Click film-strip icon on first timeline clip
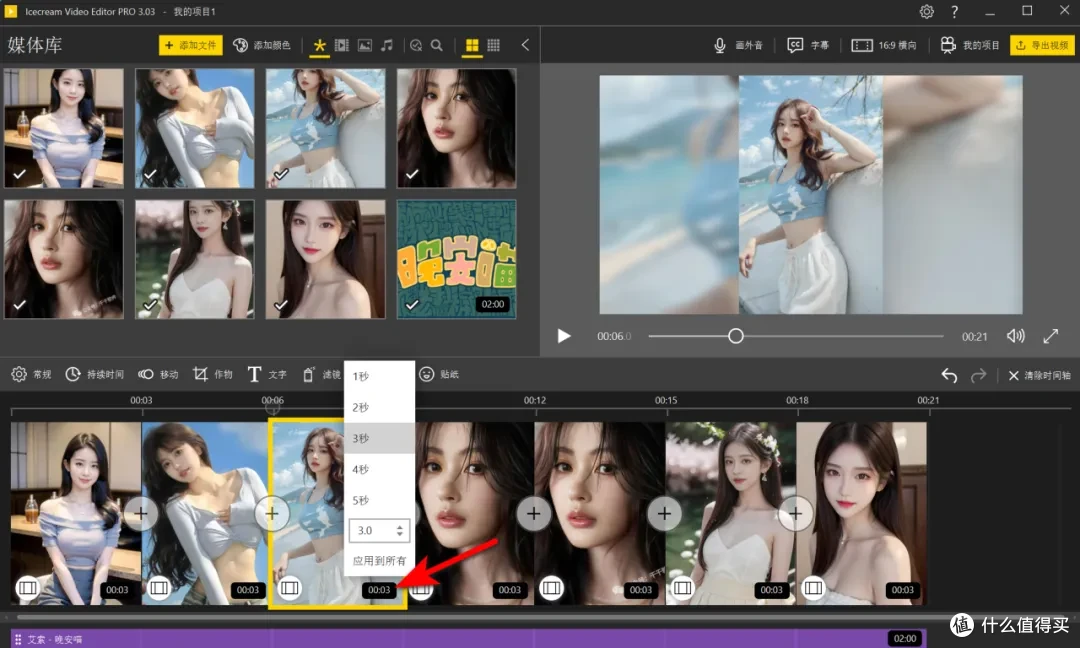1080x648 pixels. coord(28,587)
